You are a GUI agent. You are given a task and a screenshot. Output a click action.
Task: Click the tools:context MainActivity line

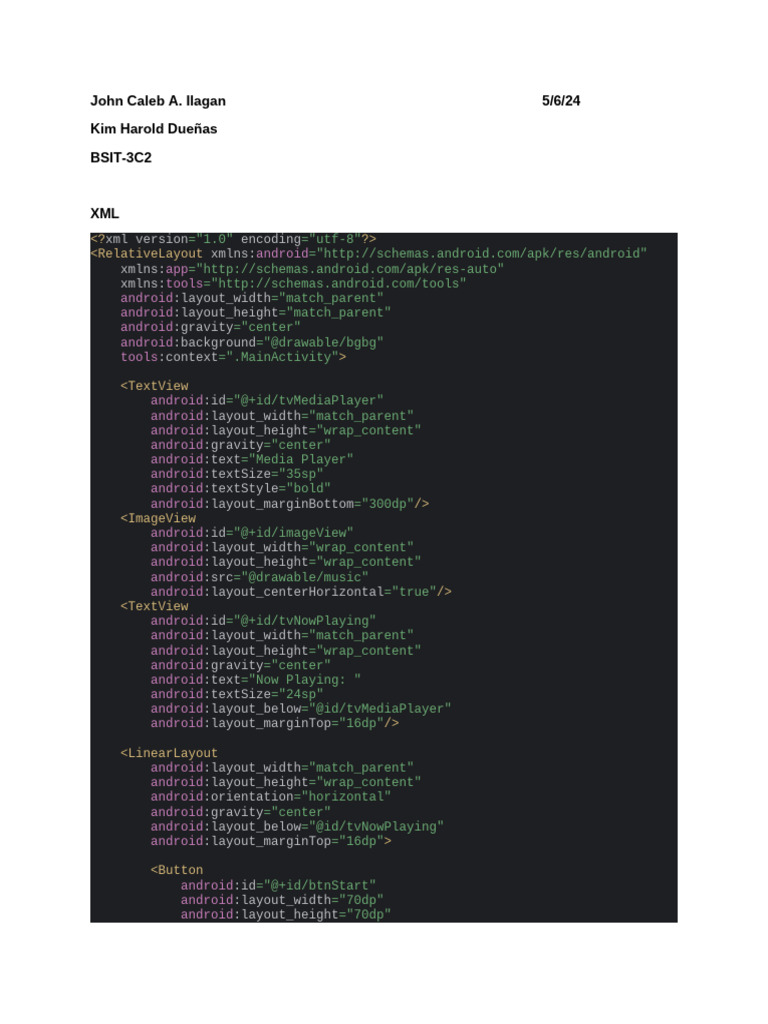(233, 357)
